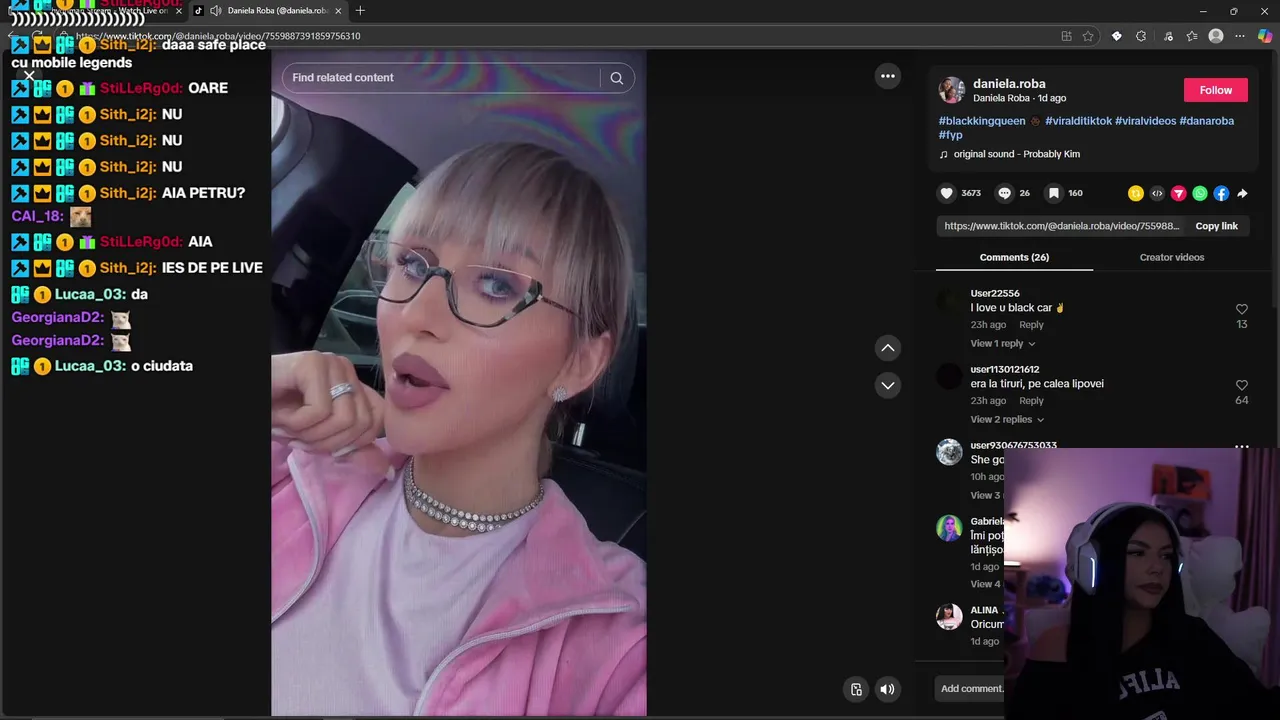Image resolution: width=1280 pixels, height=720 pixels.
Task: Open user1130121612 commenter profile name
Action: 1005,369
